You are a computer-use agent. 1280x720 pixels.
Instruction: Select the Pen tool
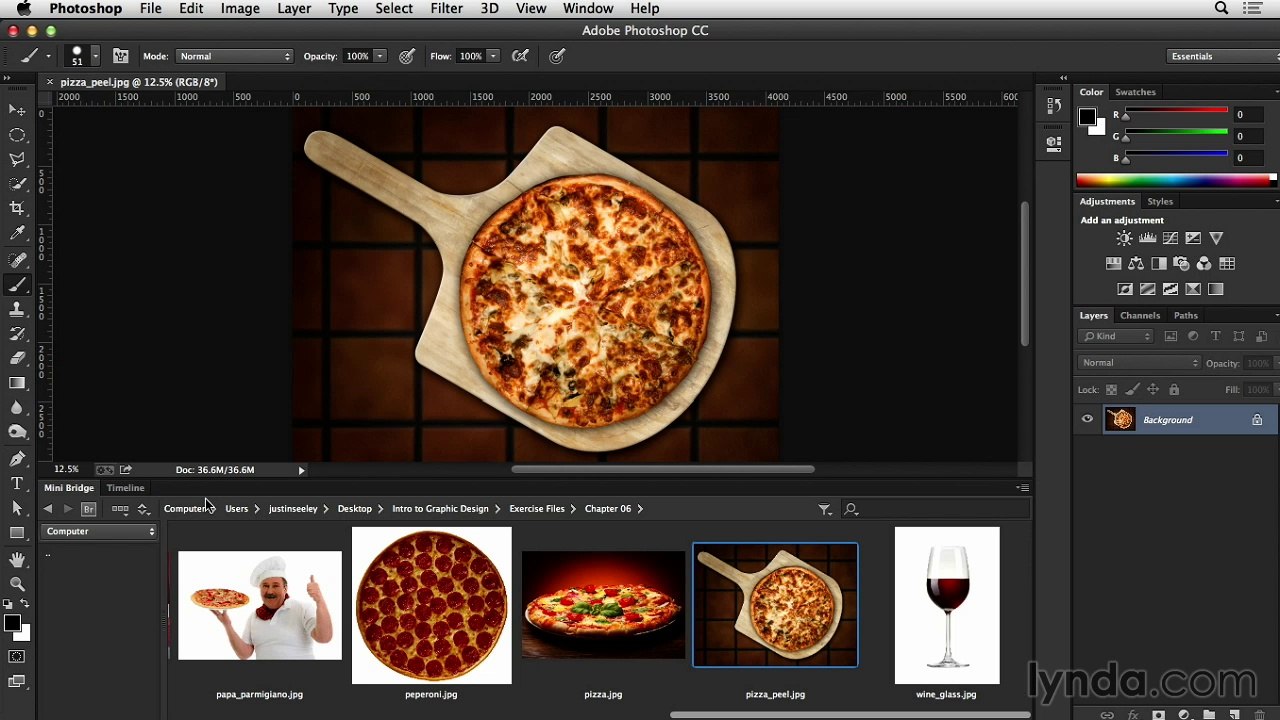(x=17, y=459)
